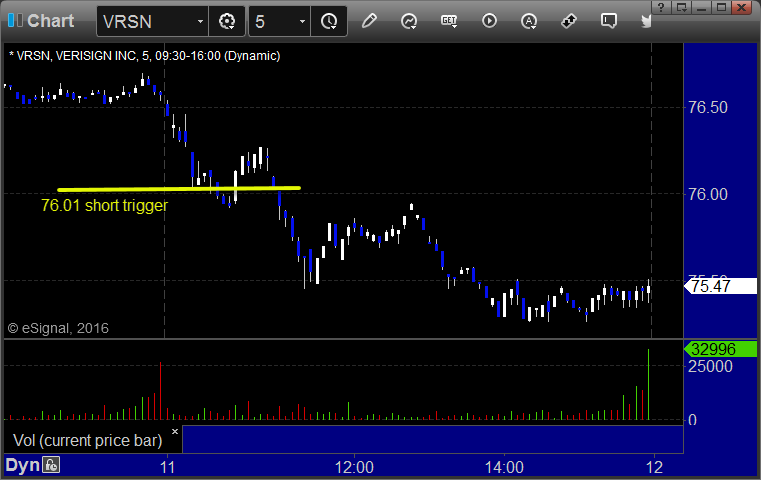
Task: Click the 76.50 price axis label
Action: coord(708,107)
